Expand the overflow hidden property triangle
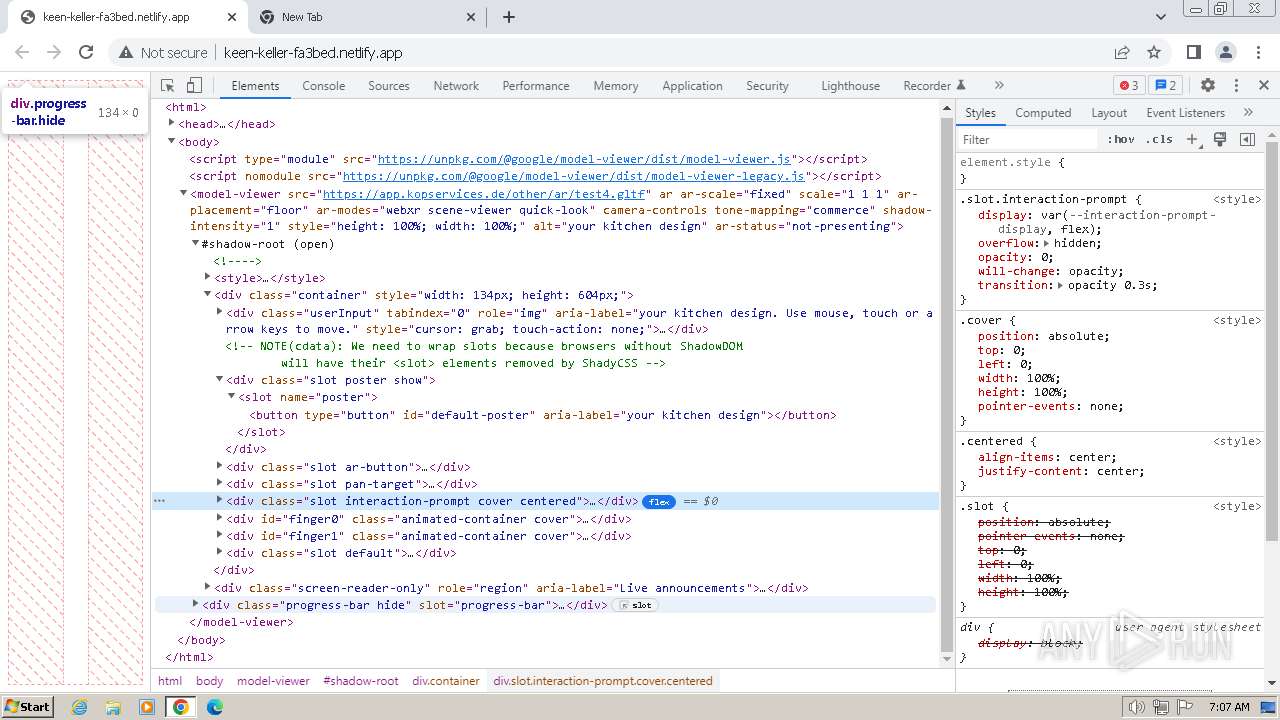Image resolution: width=1280 pixels, height=720 pixels. (x=1046, y=243)
